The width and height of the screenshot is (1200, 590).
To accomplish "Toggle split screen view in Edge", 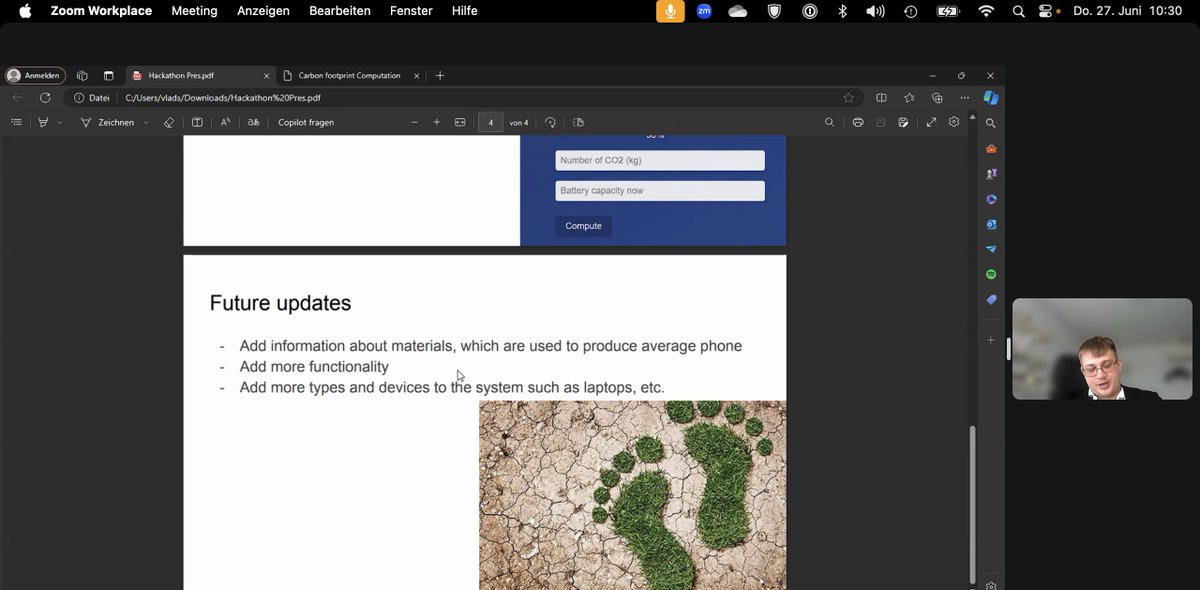I will click(x=881, y=98).
